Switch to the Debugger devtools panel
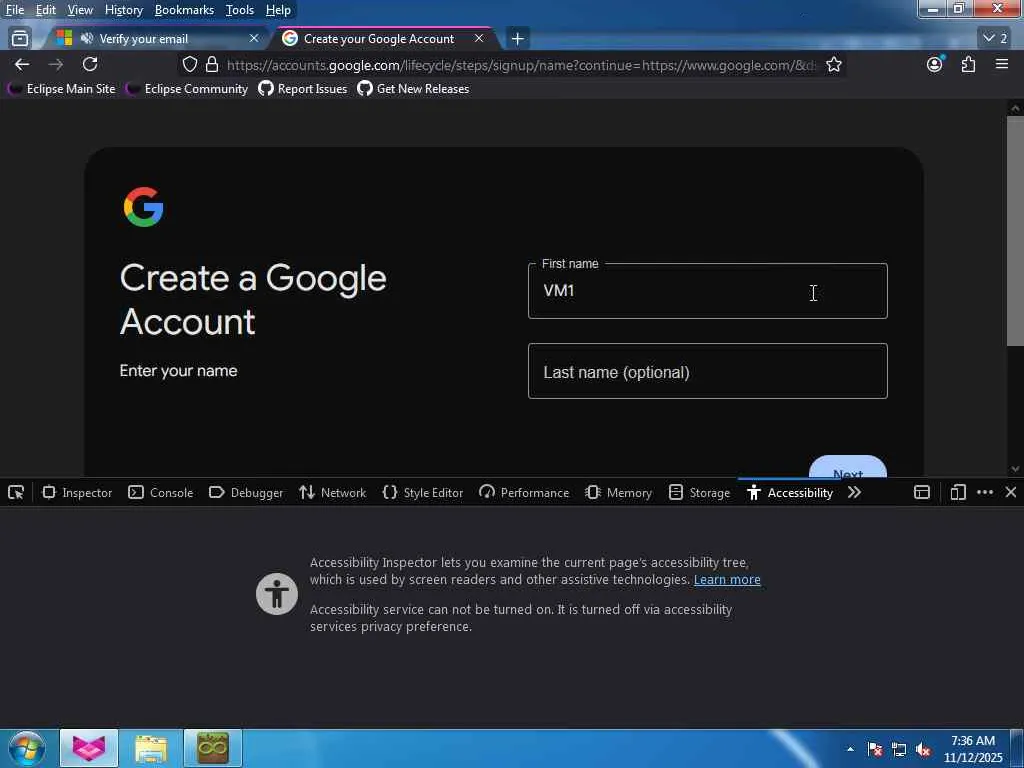 coord(246,492)
